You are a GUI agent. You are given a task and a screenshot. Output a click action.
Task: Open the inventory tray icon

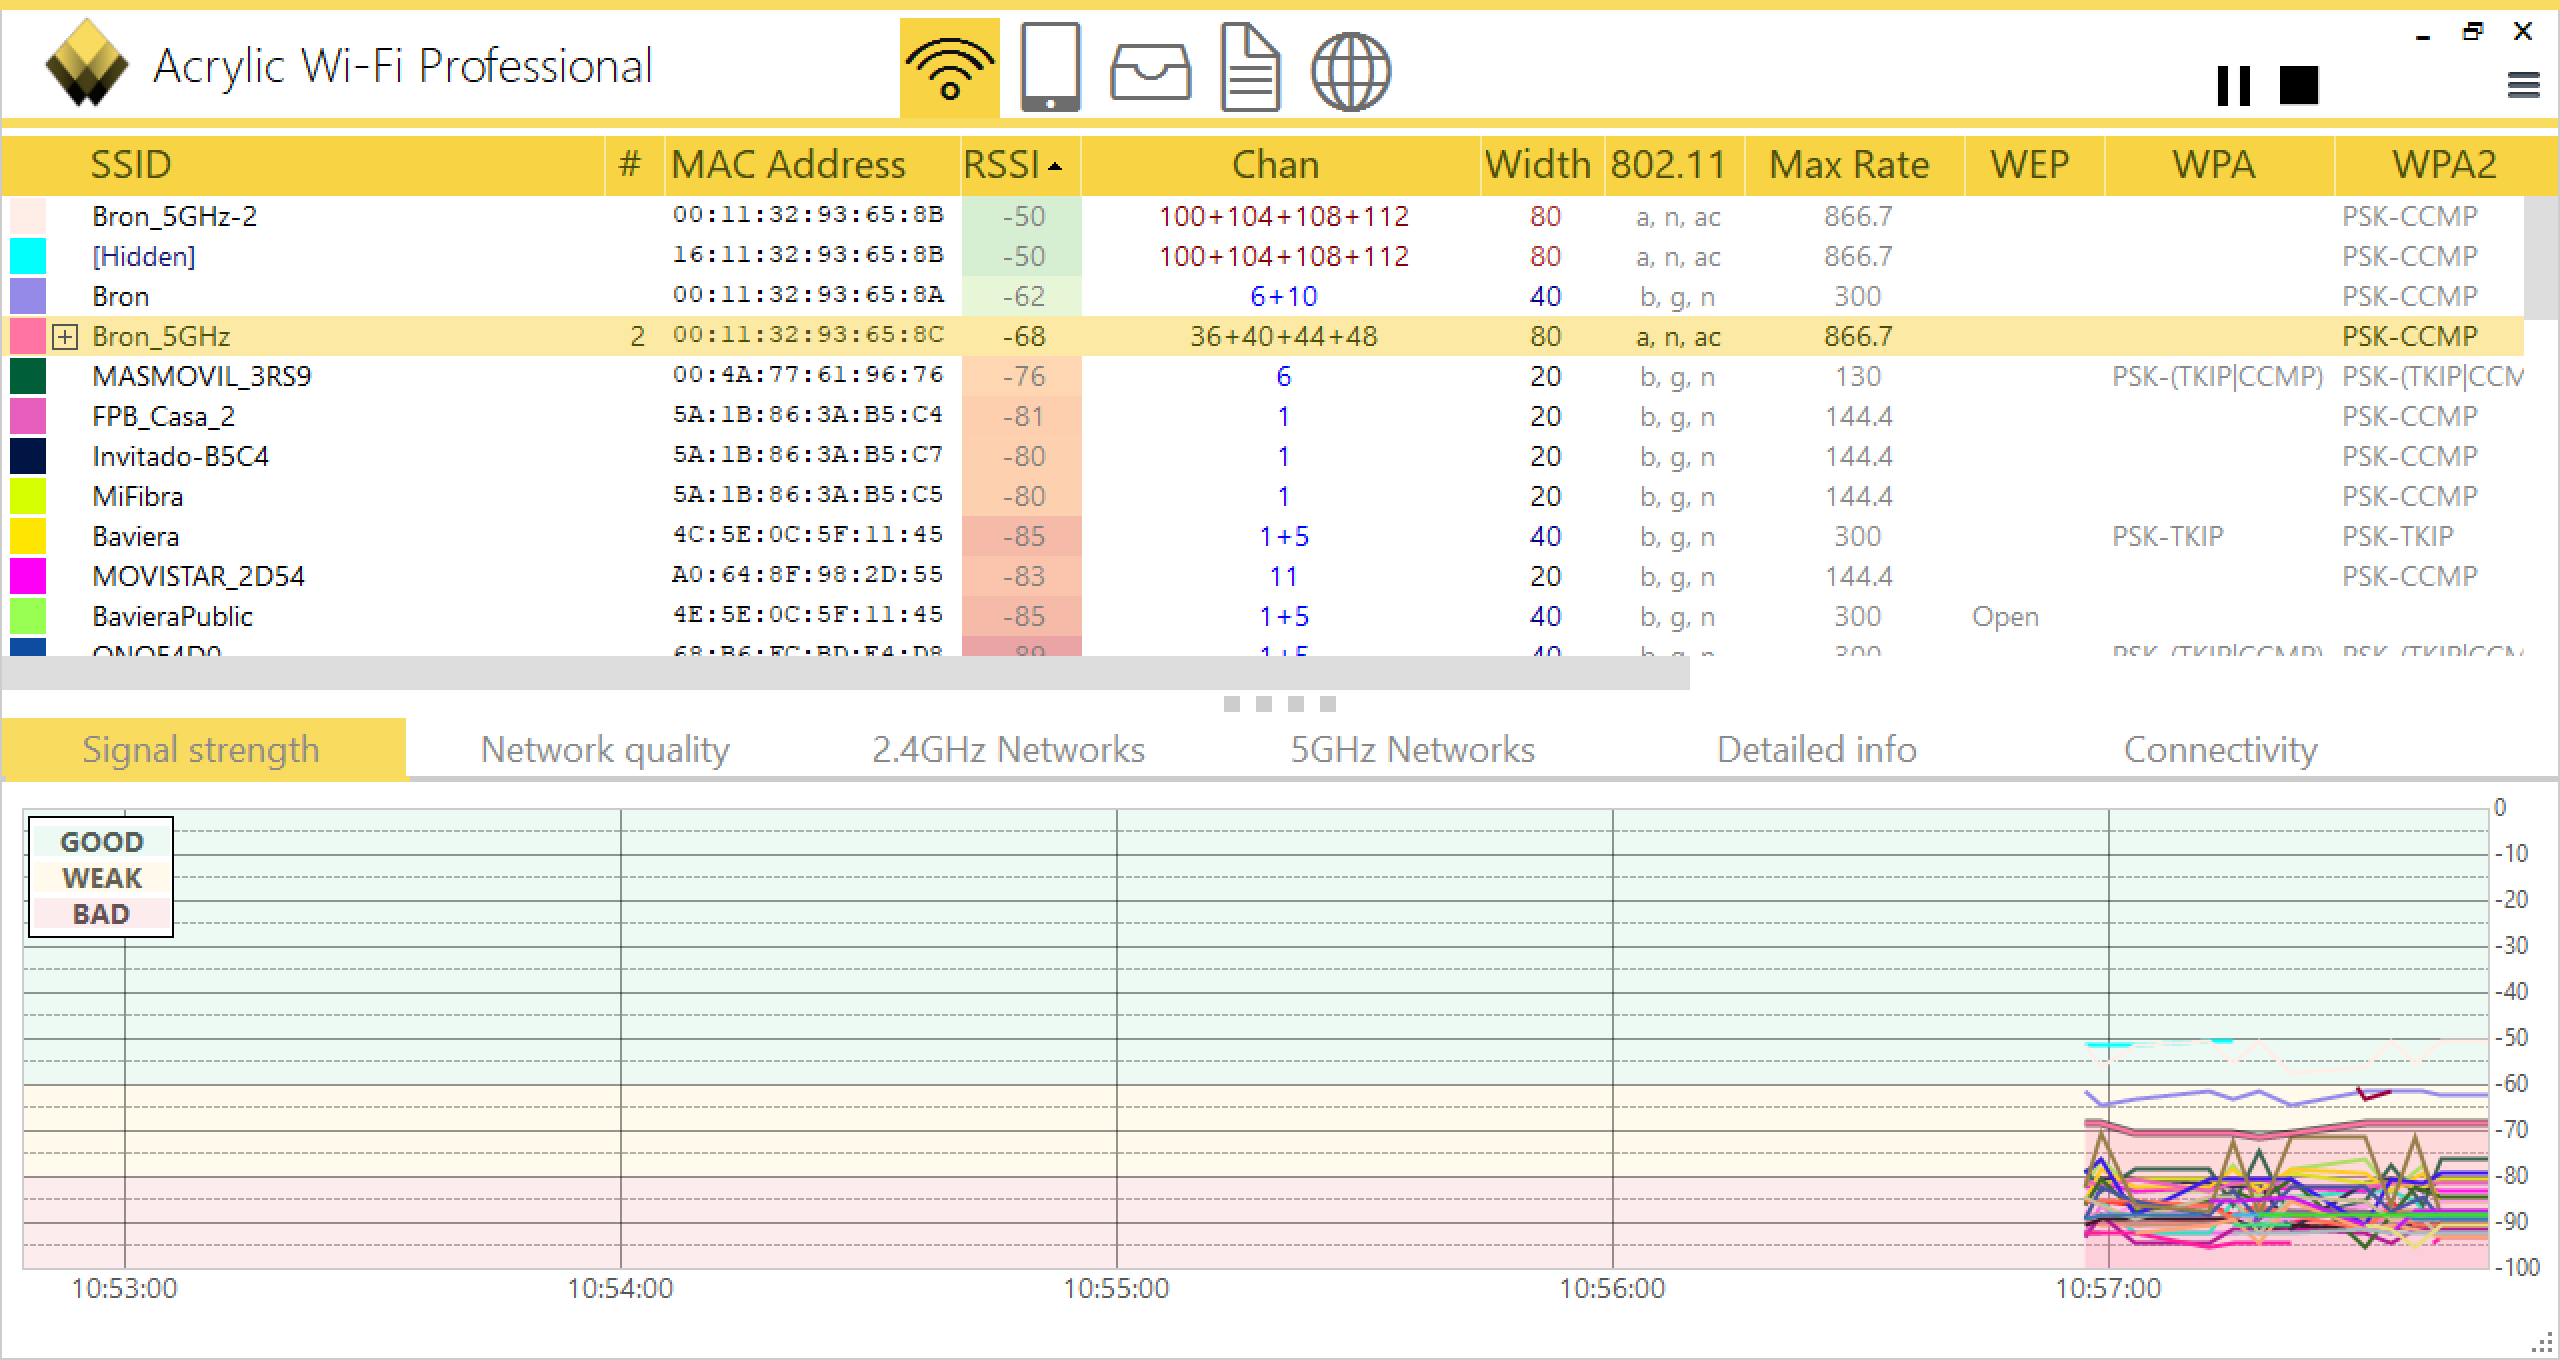coord(1150,71)
